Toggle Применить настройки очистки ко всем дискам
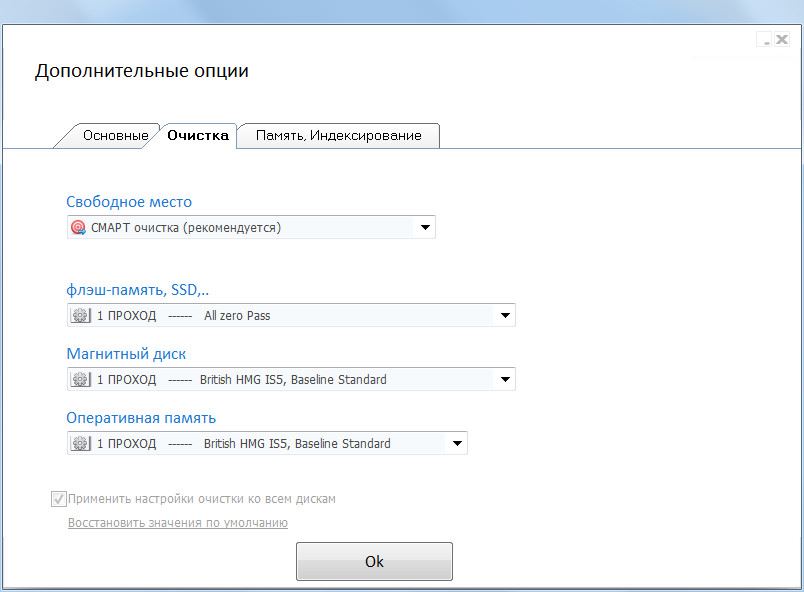 coord(59,499)
